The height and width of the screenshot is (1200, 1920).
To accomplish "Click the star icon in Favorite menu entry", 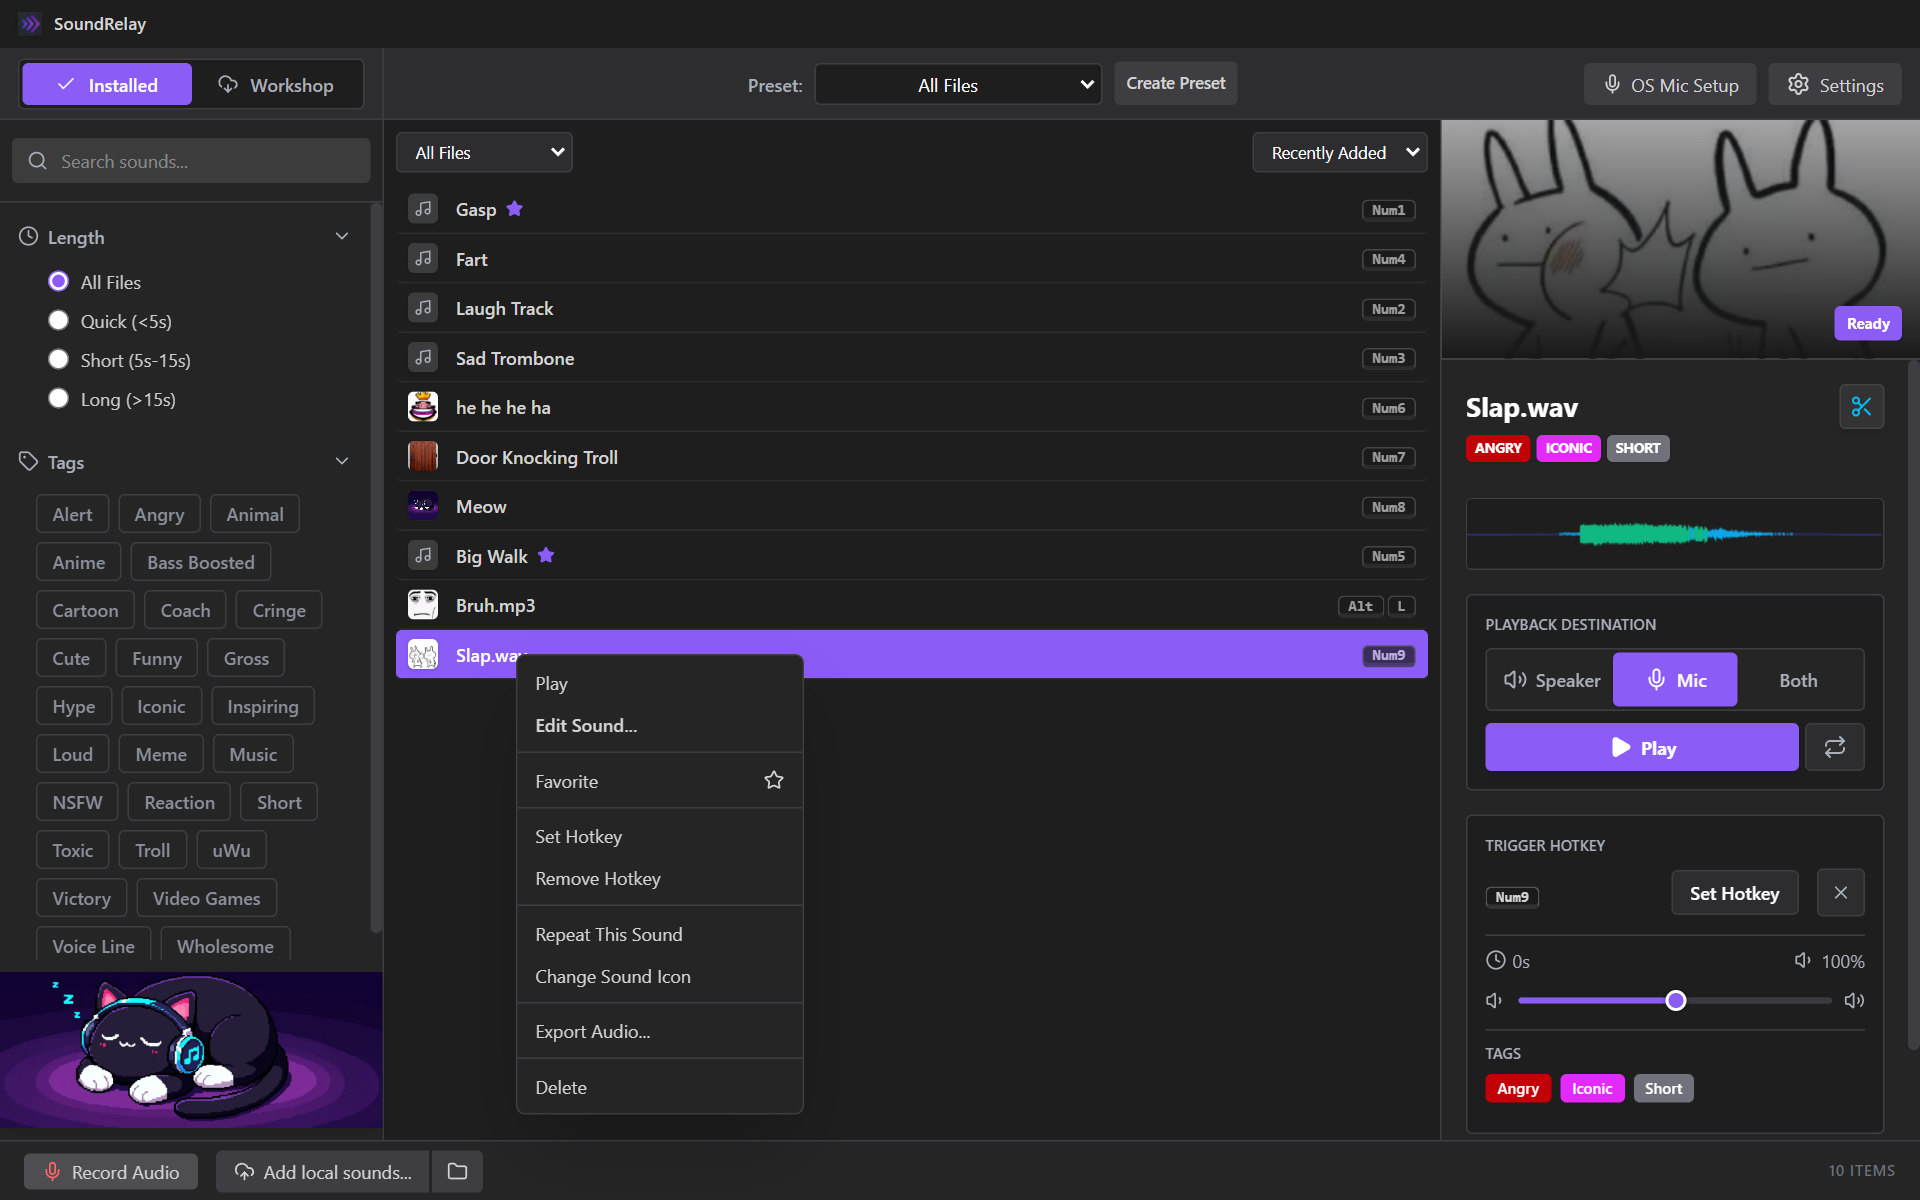I will (774, 780).
